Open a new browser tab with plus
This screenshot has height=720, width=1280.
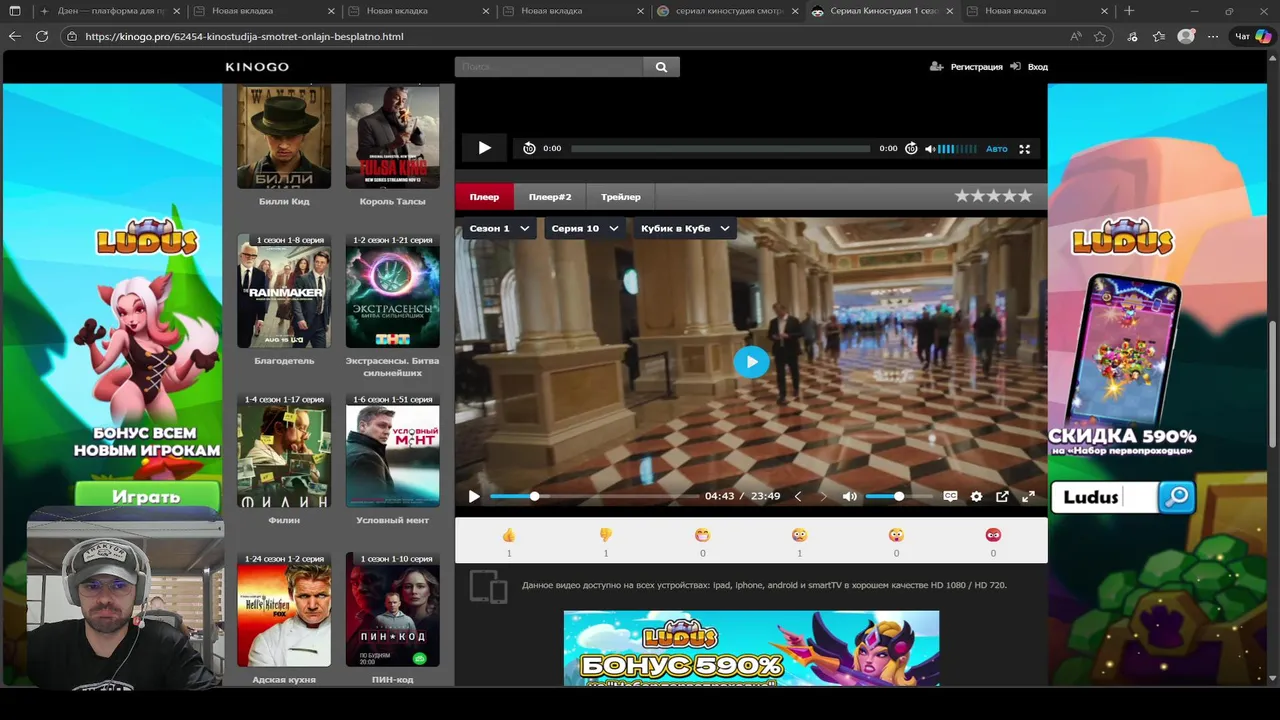[x=1129, y=11]
